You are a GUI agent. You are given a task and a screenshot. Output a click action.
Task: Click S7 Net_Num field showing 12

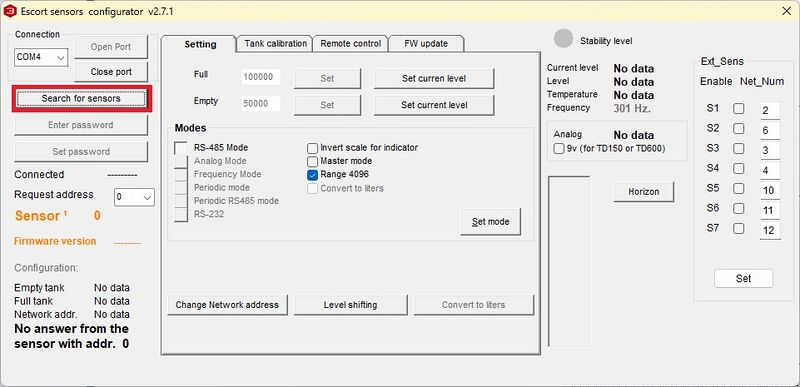click(770, 230)
